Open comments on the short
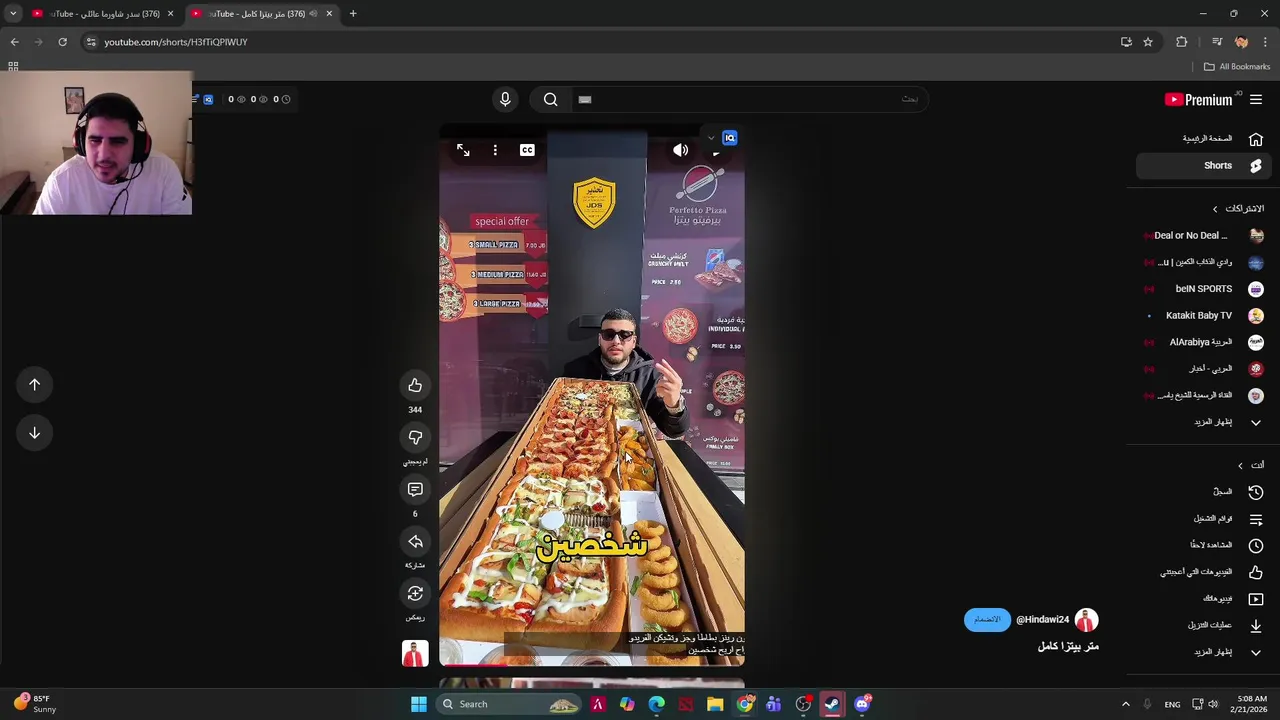 coord(415,490)
